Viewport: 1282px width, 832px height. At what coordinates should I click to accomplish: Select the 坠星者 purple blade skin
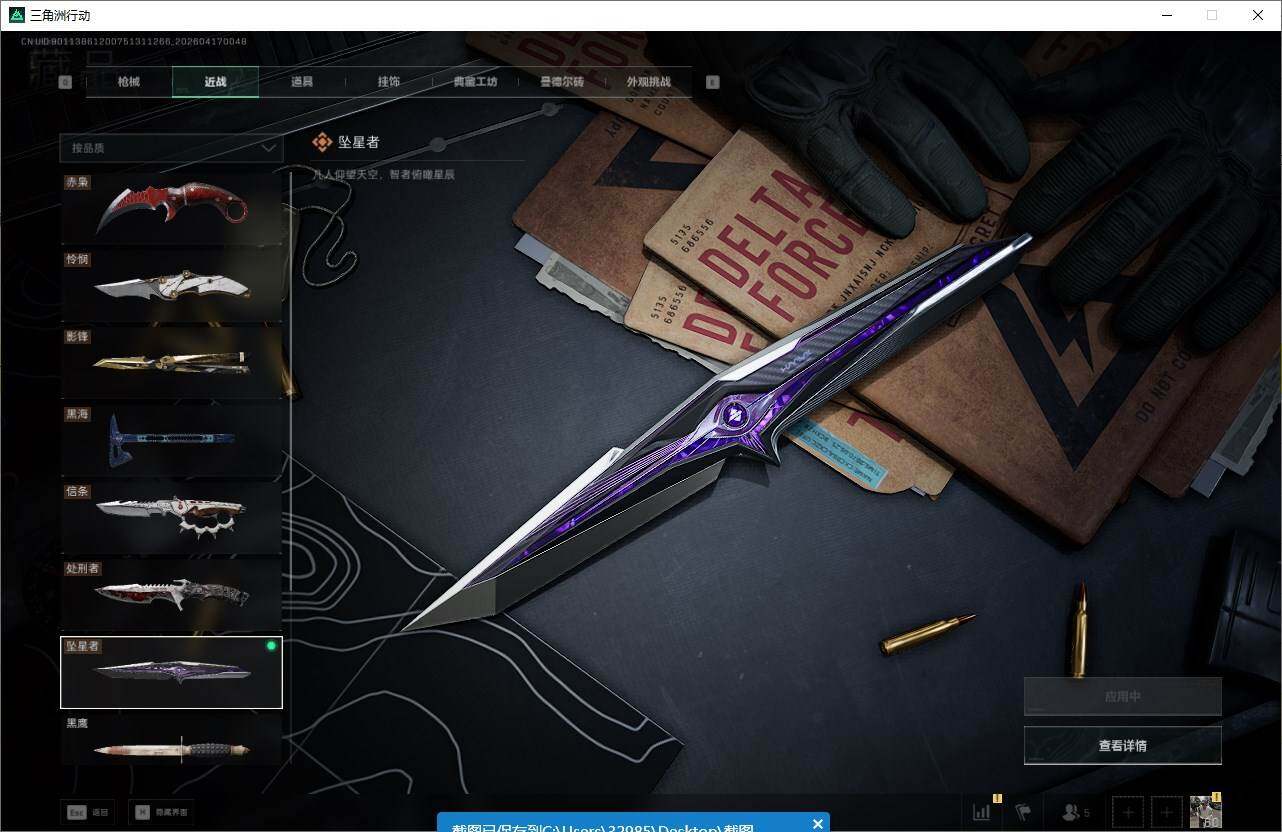tap(171, 672)
